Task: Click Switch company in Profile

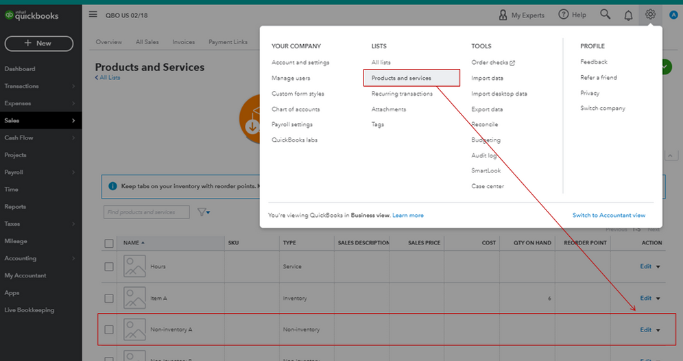Action: point(602,108)
